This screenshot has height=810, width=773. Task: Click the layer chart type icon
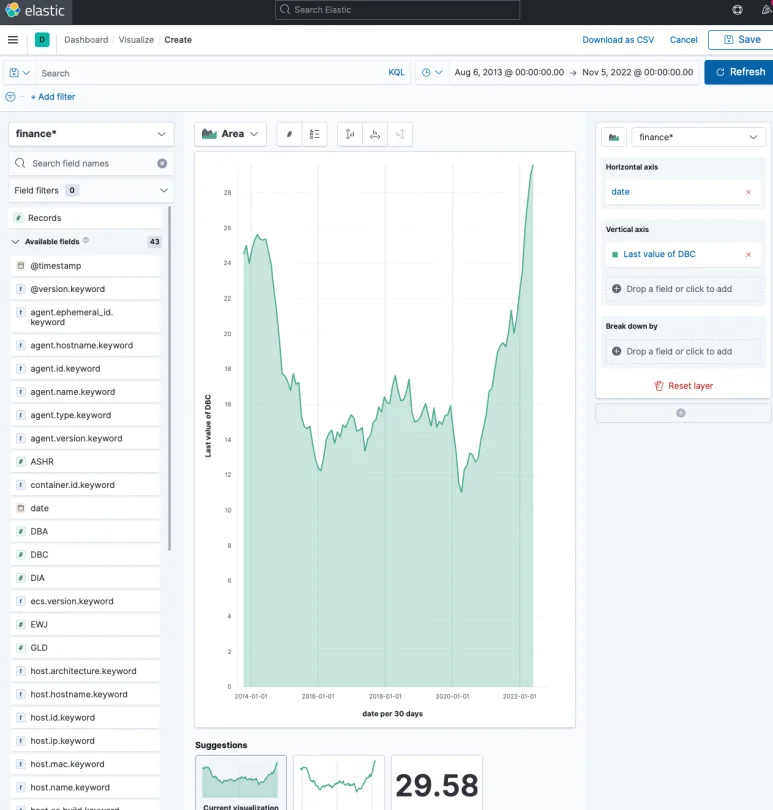[612, 137]
